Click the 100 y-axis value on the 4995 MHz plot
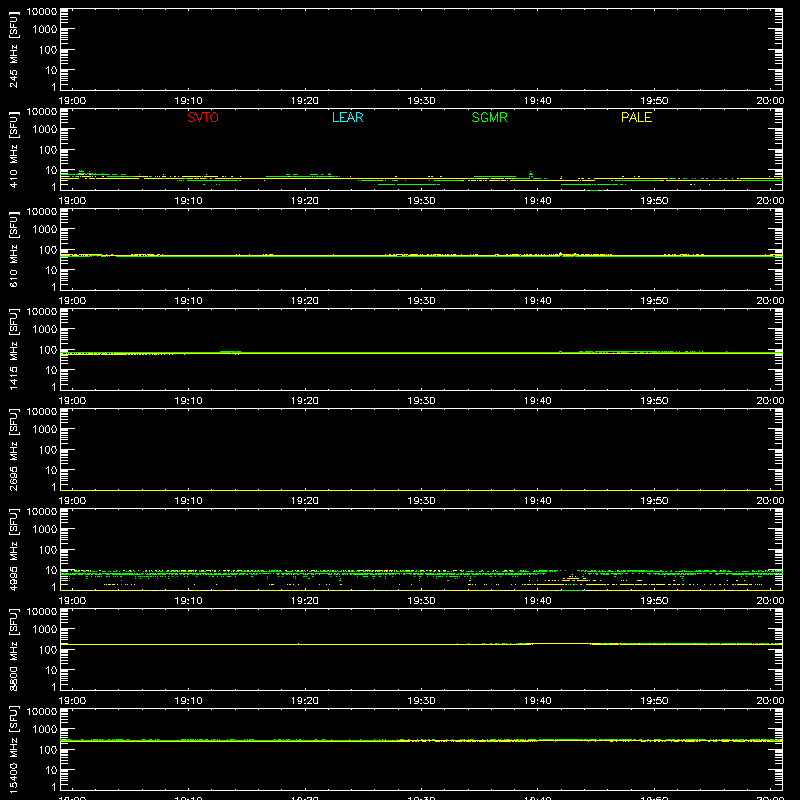Viewport: 800px width, 800px height. [48, 550]
